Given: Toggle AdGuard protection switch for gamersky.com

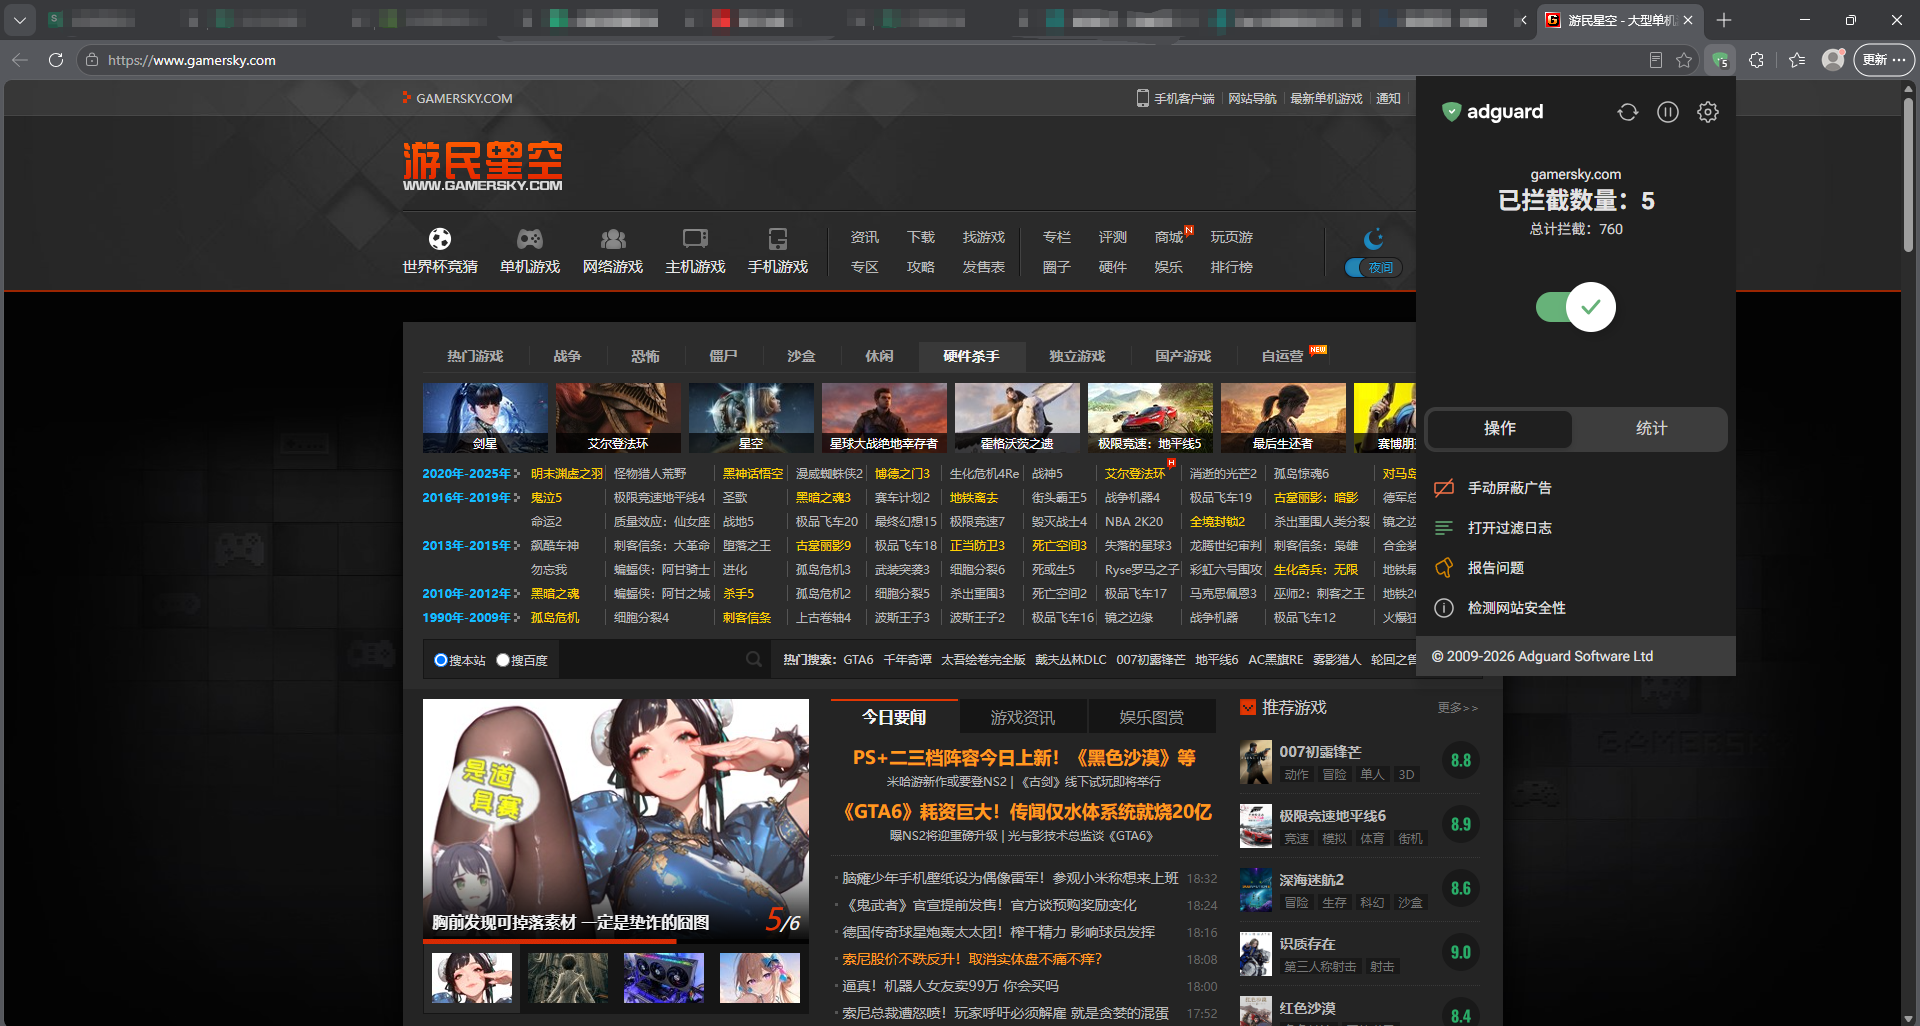Looking at the screenshot, I should [x=1576, y=307].
